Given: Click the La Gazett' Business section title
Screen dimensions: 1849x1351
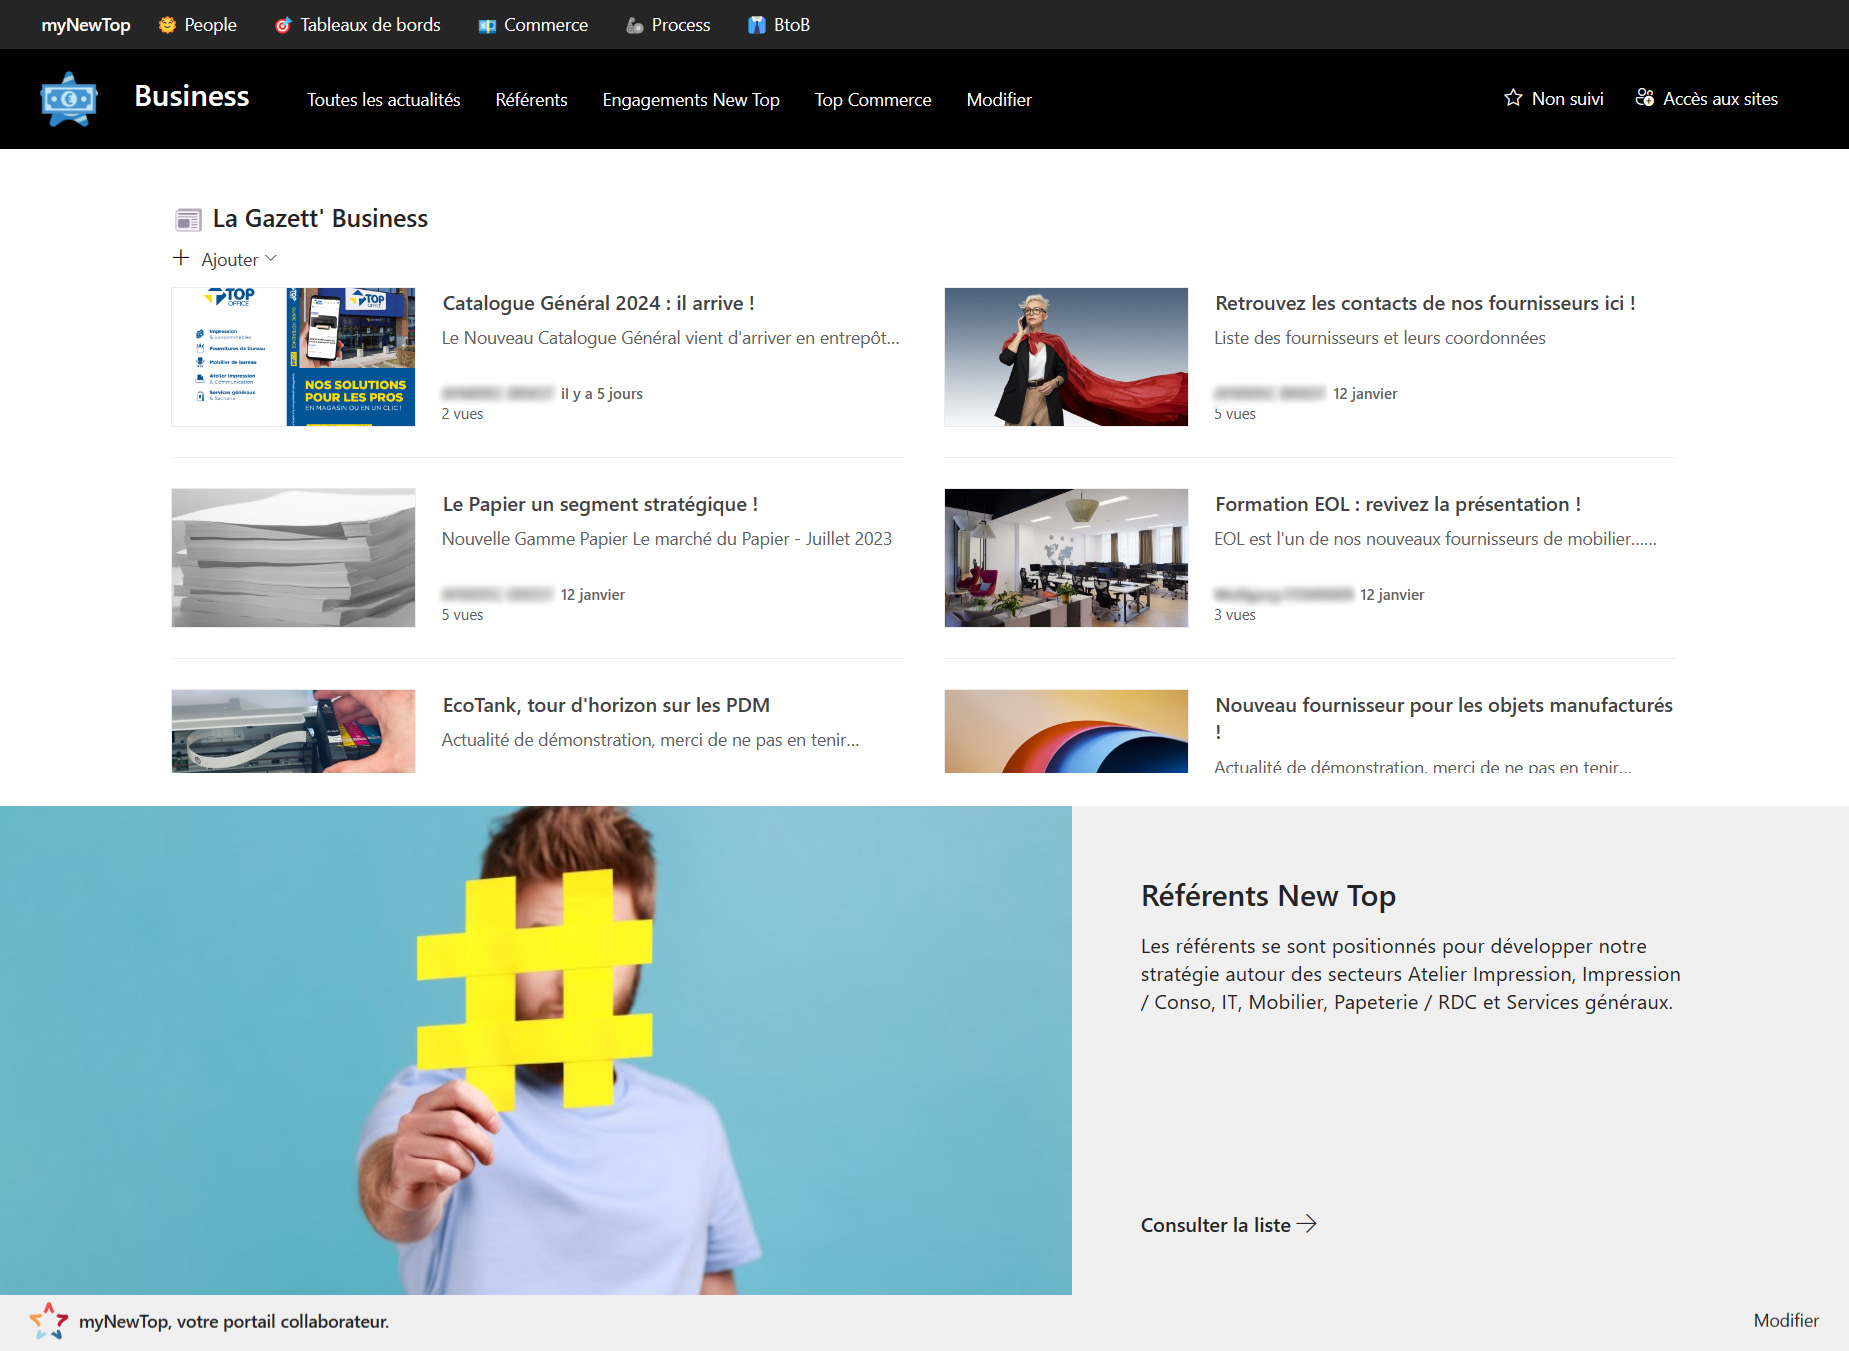Looking at the screenshot, I should [320, 219].
